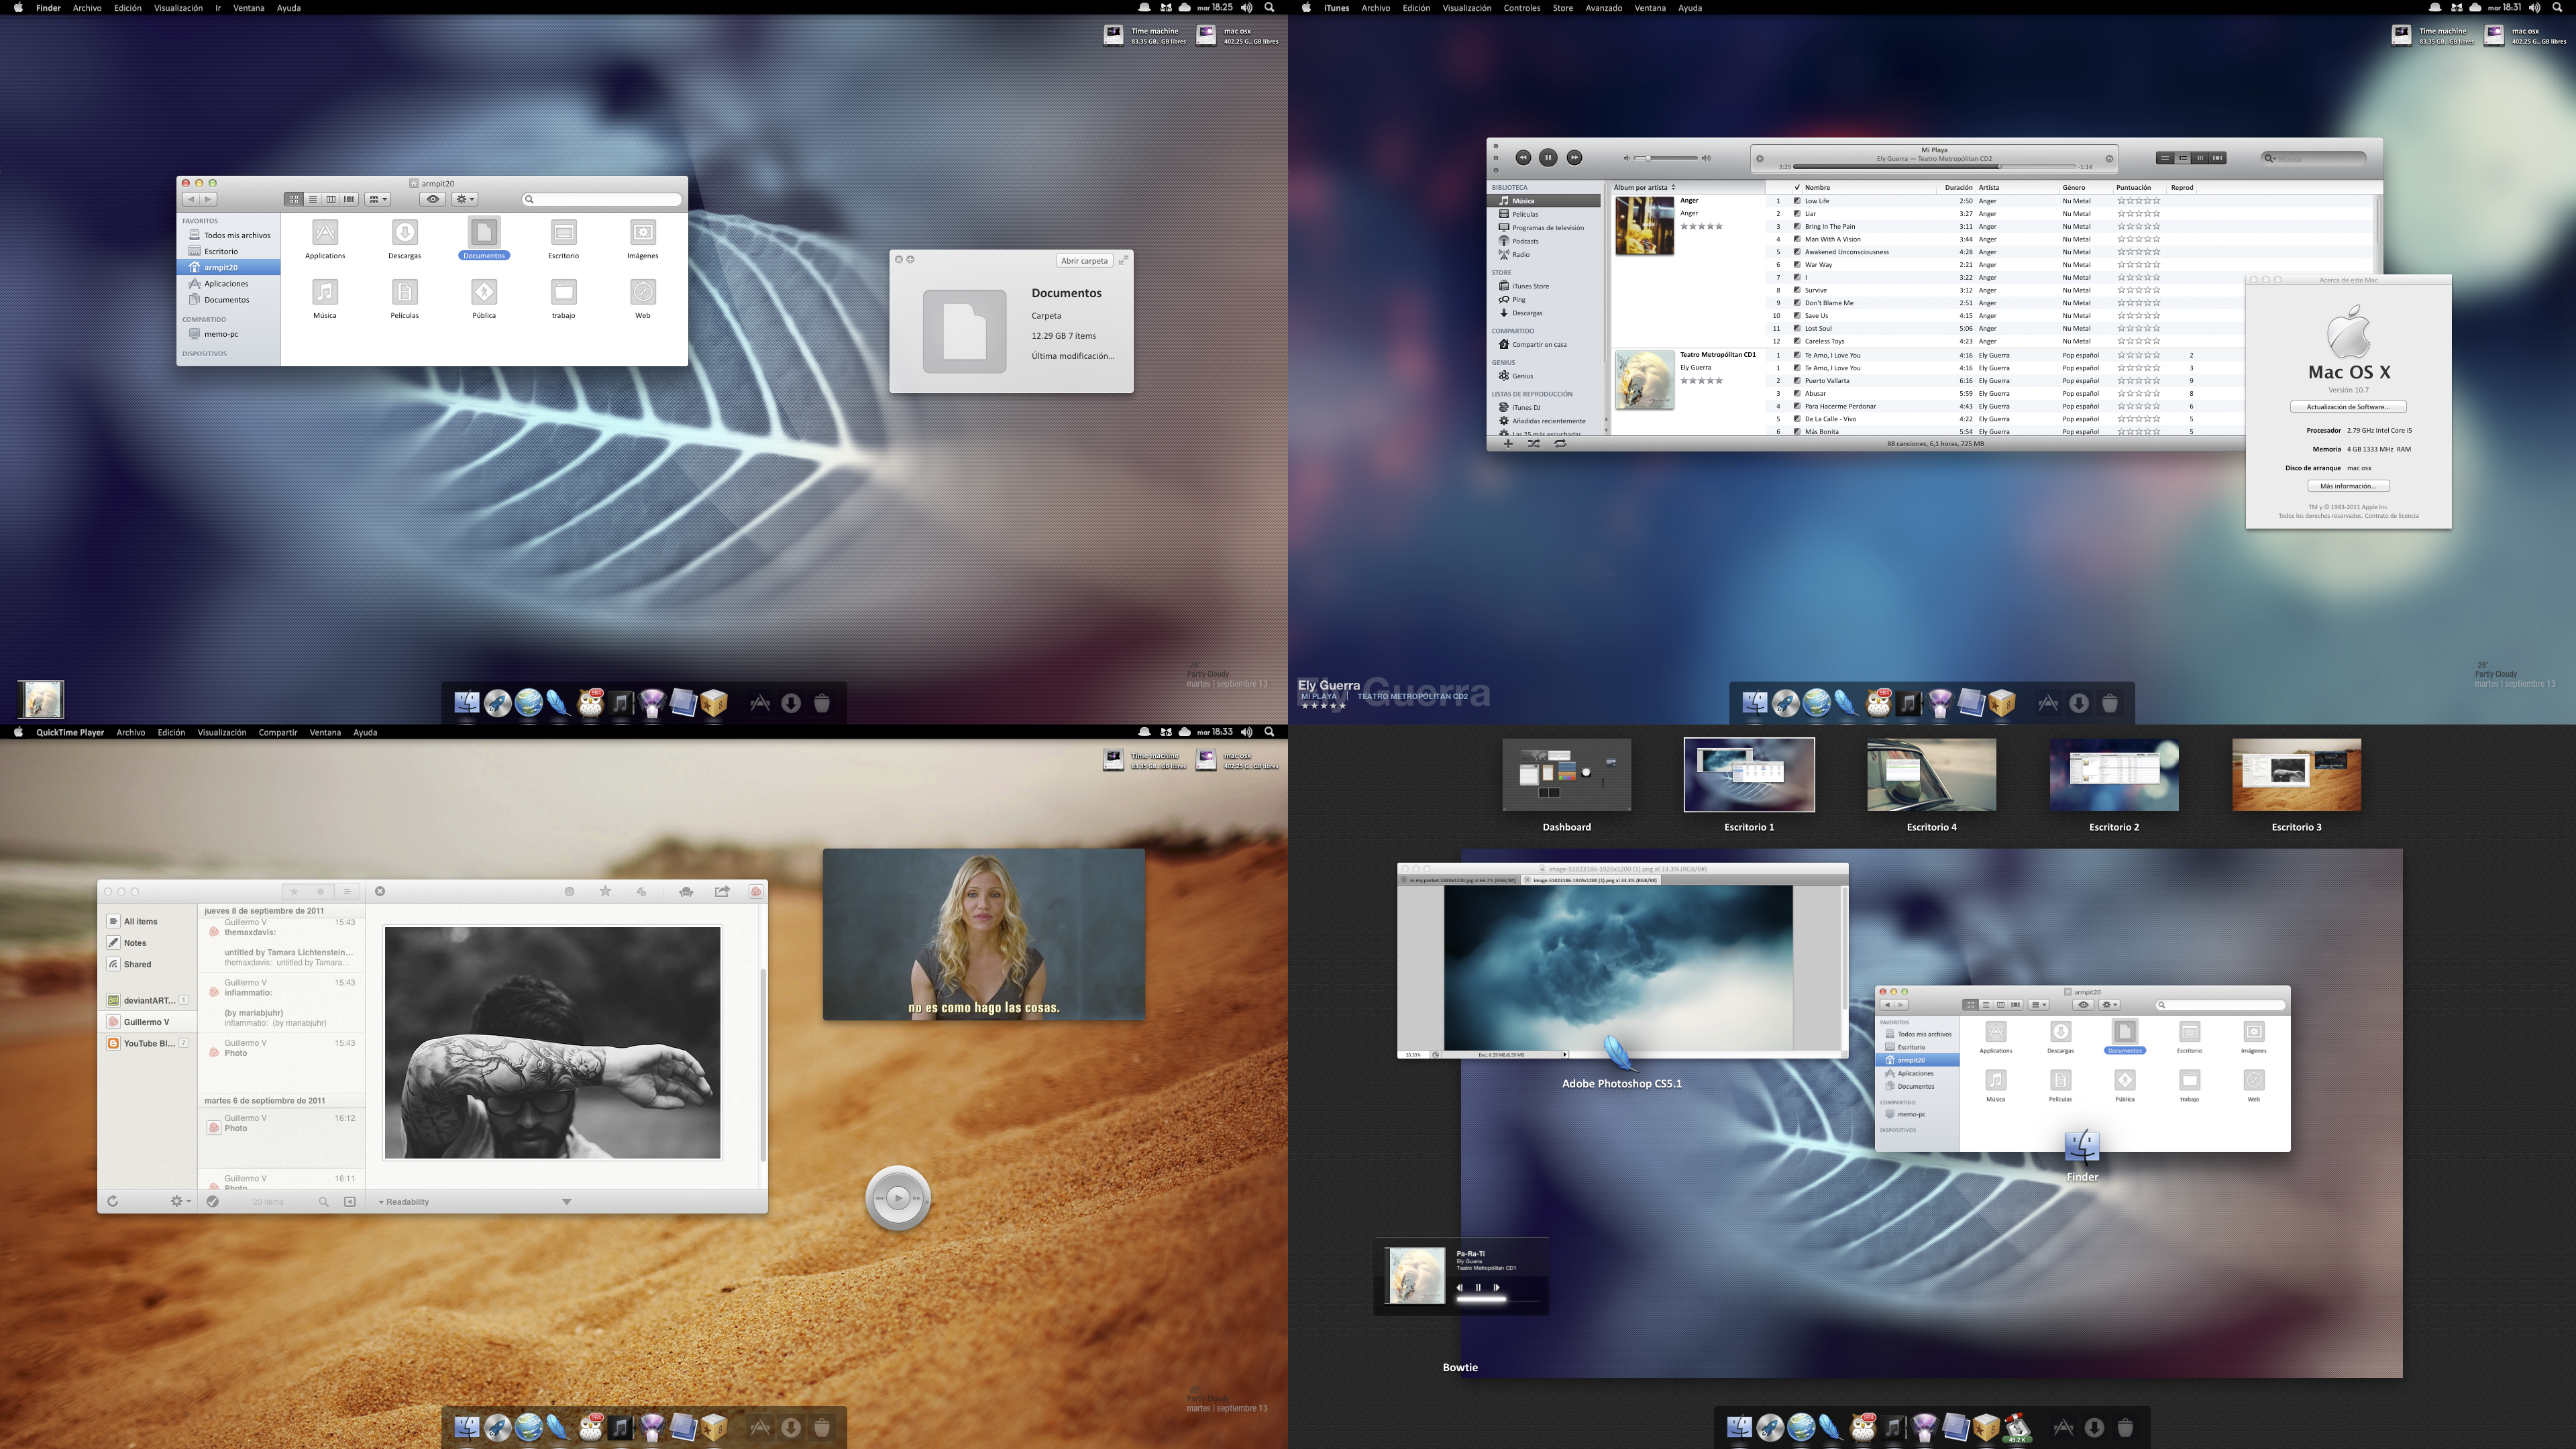
Task: Open Películas in the iTunes library sidebar
Action: [x=1544, y=214]
